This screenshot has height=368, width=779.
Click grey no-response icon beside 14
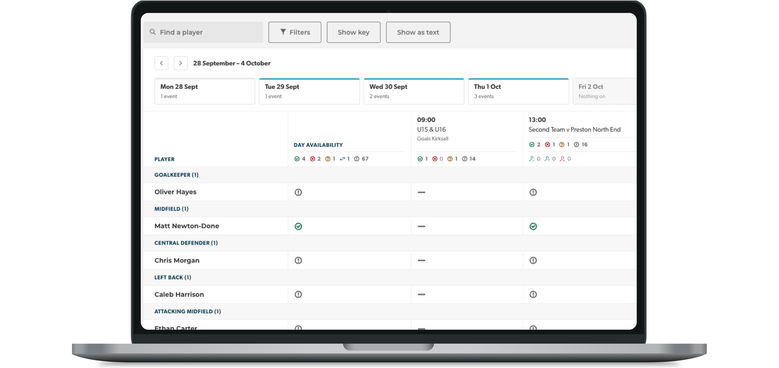point(465,159)
